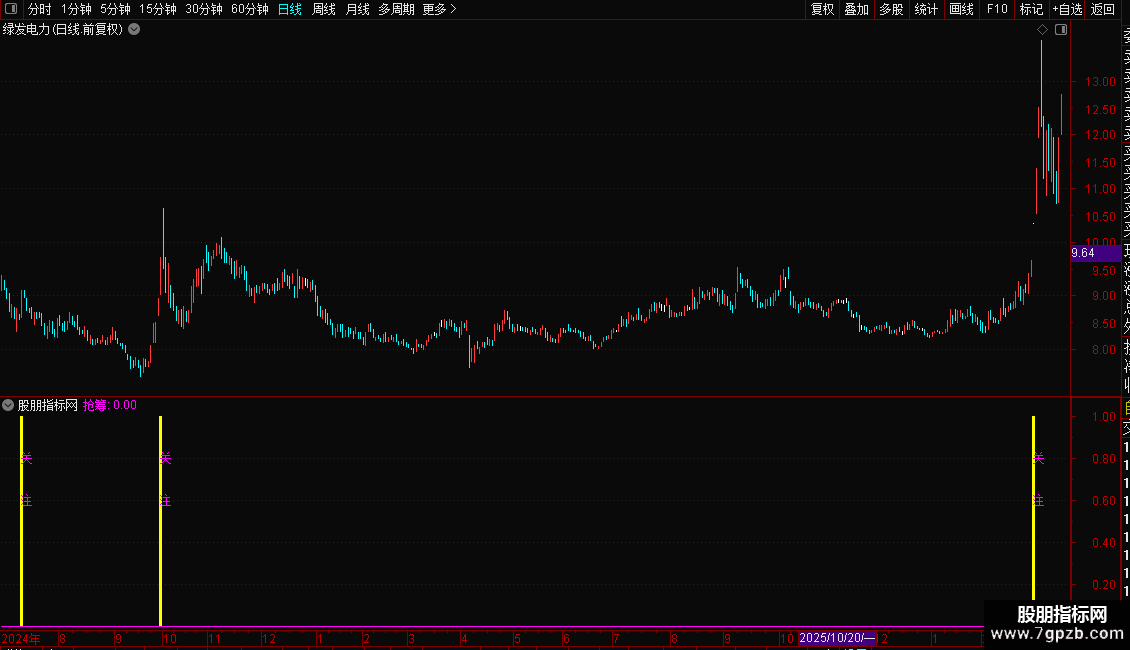Open the 统计 statistics tool
The image size is (1130, 650).
point(926,9)
